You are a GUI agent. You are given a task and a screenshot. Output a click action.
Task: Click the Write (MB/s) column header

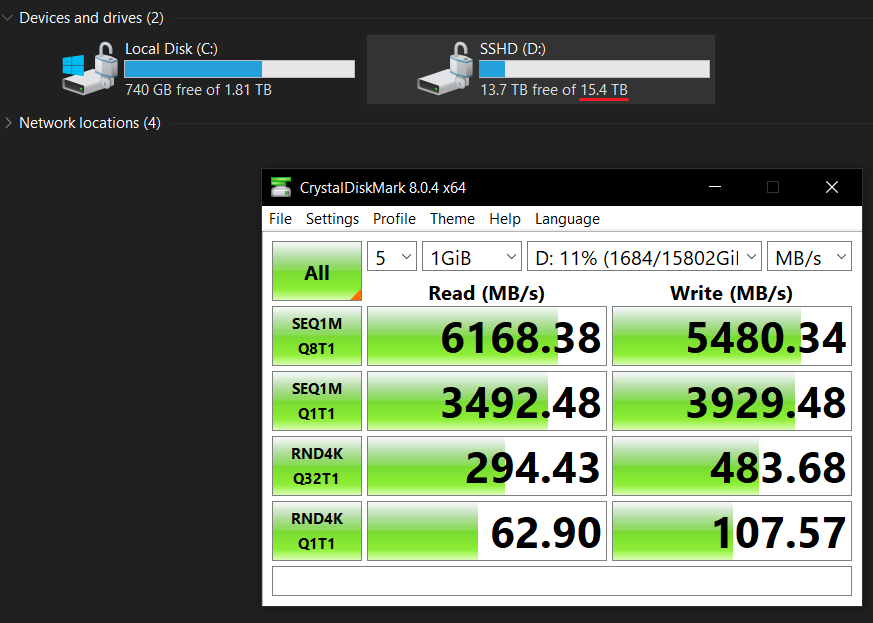(731, 293)
